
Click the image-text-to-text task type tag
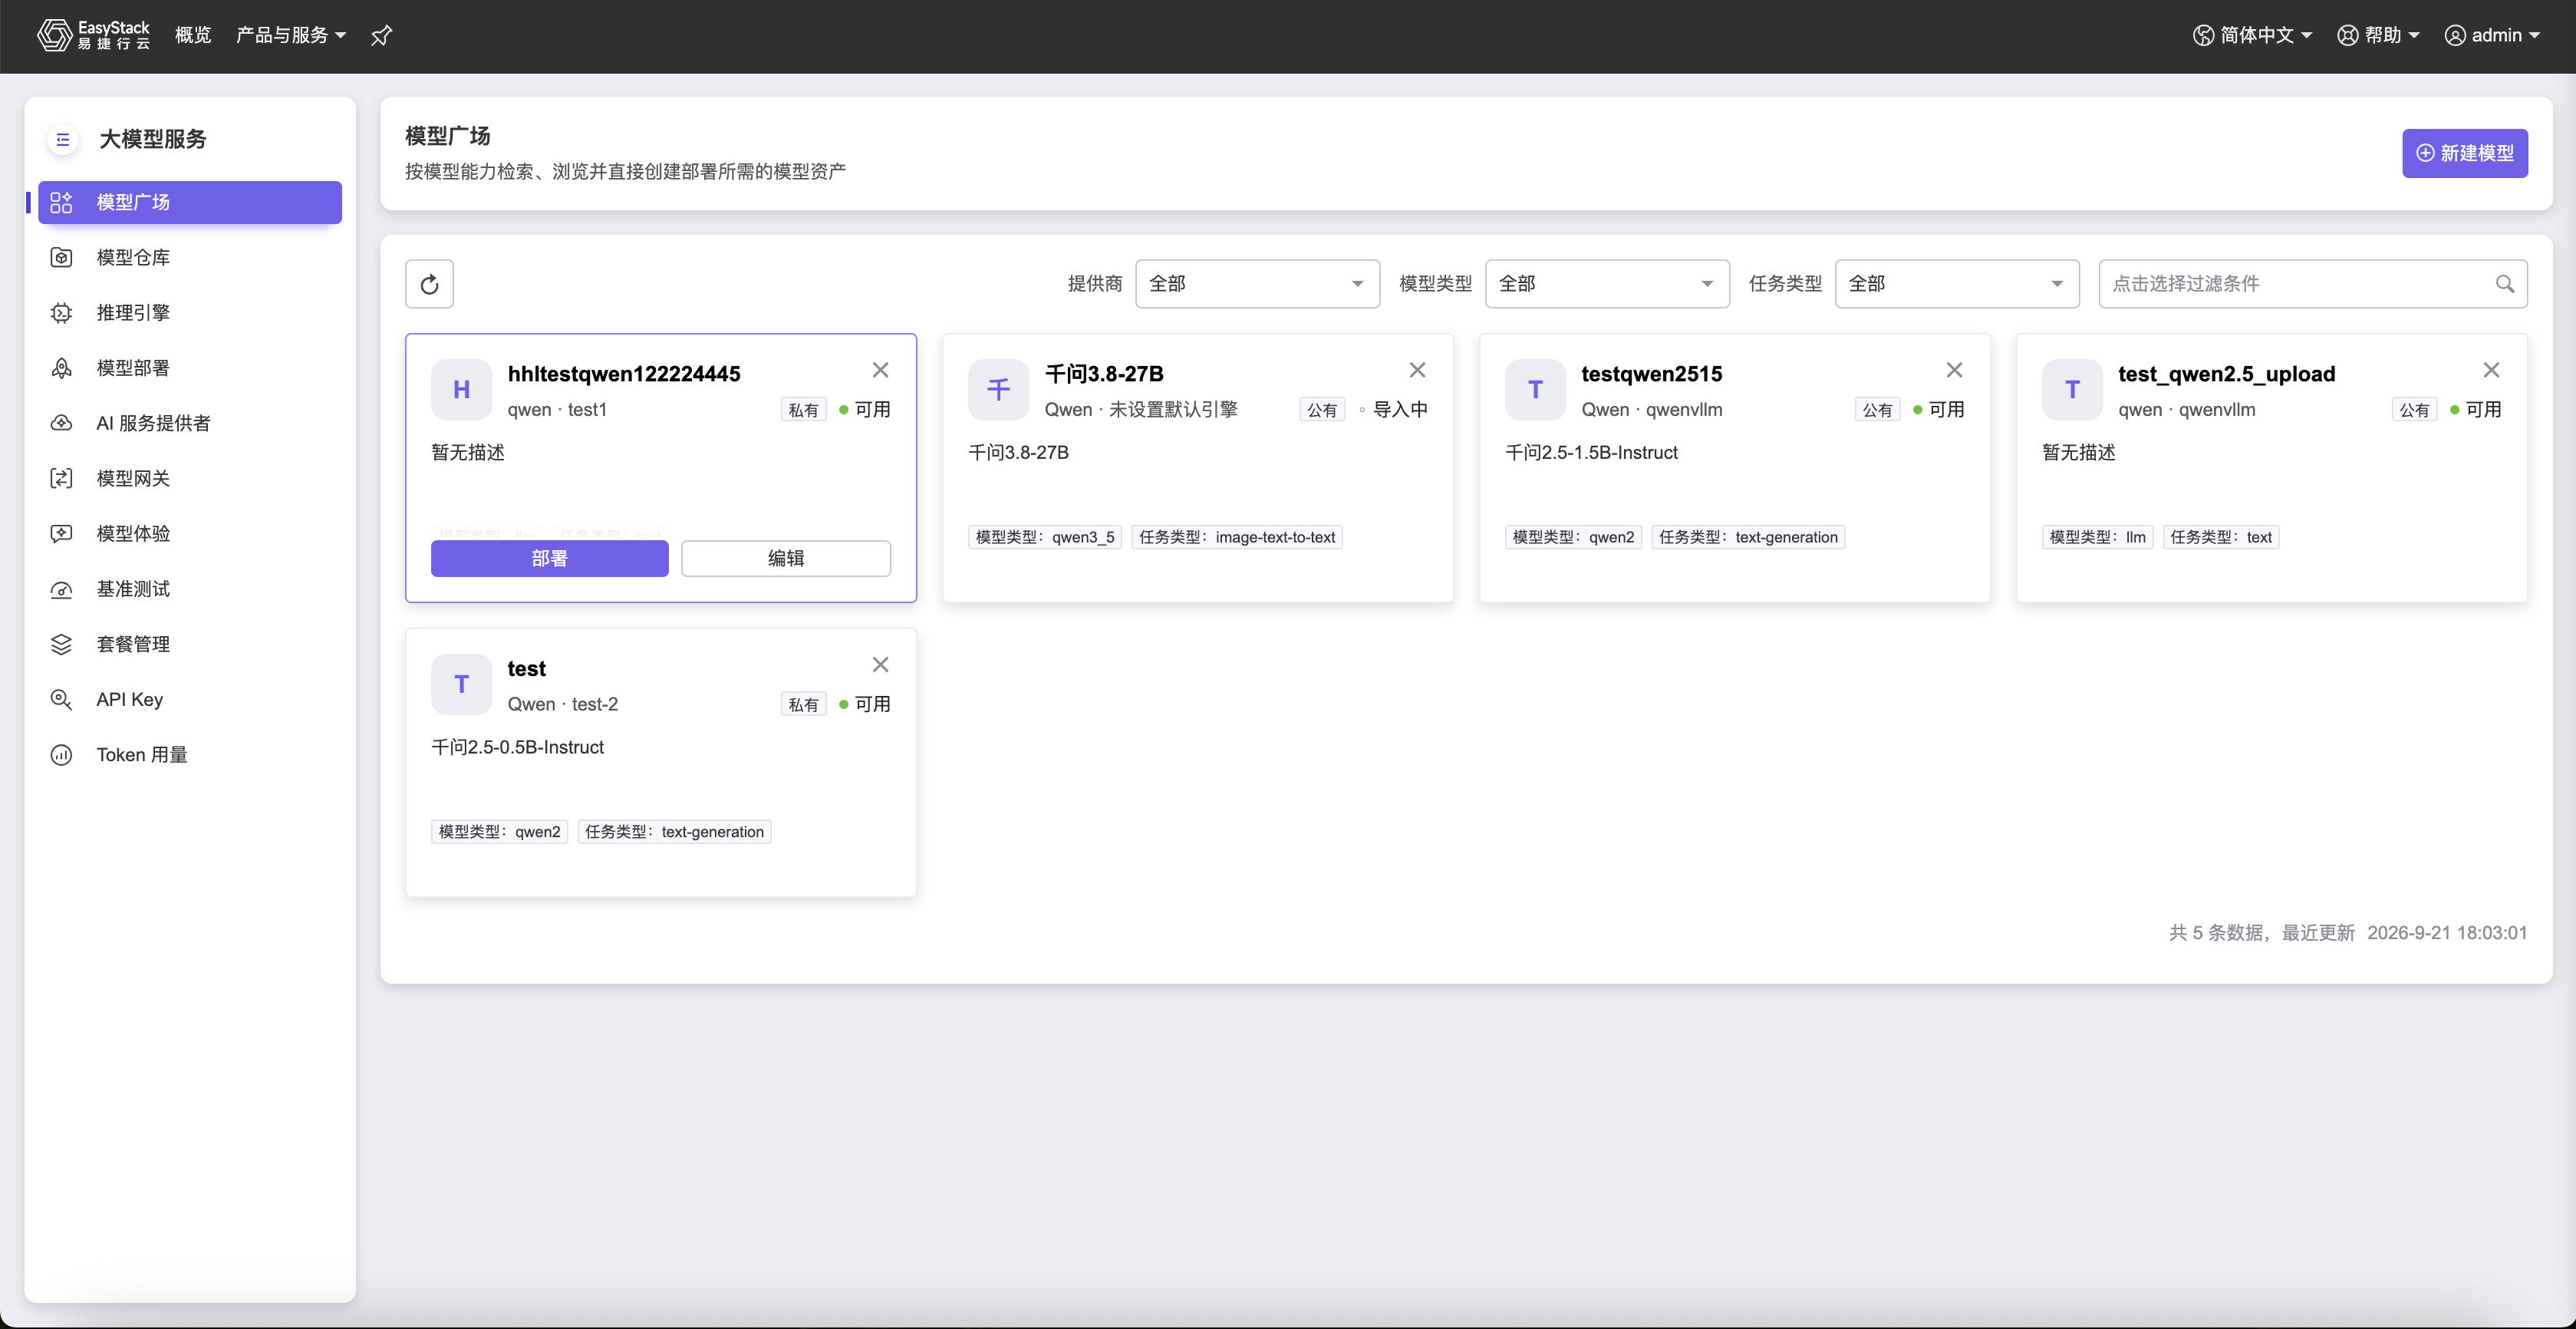coord(1236,537)
